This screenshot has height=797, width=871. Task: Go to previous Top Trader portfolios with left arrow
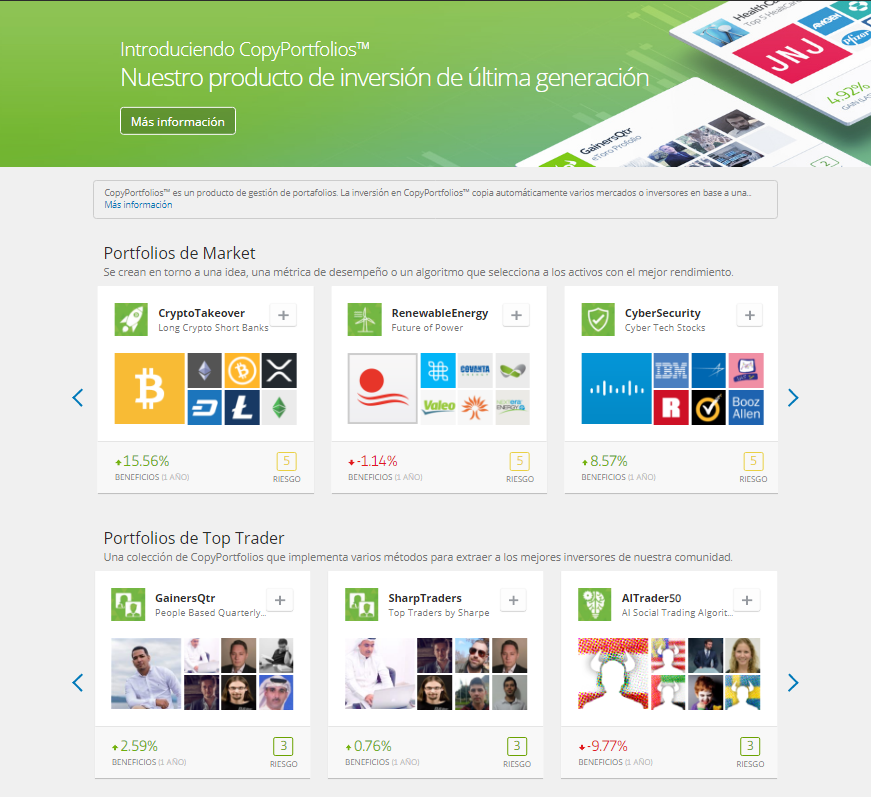point(78,683)
